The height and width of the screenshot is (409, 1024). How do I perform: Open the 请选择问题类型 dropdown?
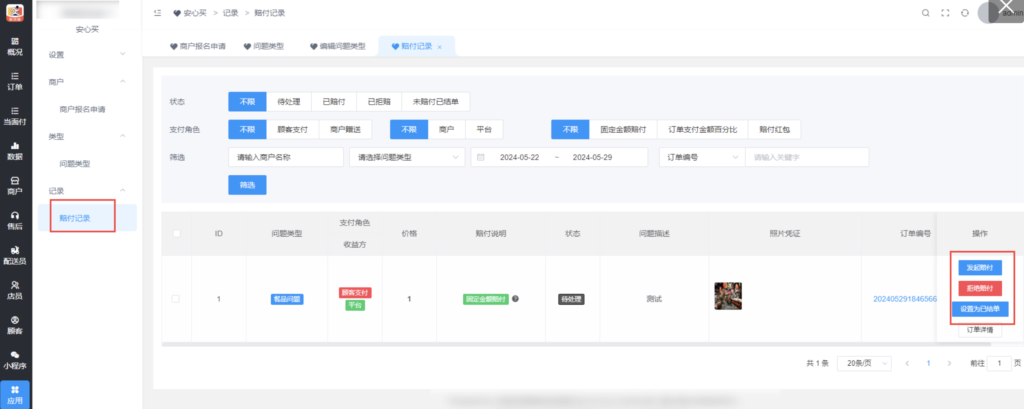[407, 157]
